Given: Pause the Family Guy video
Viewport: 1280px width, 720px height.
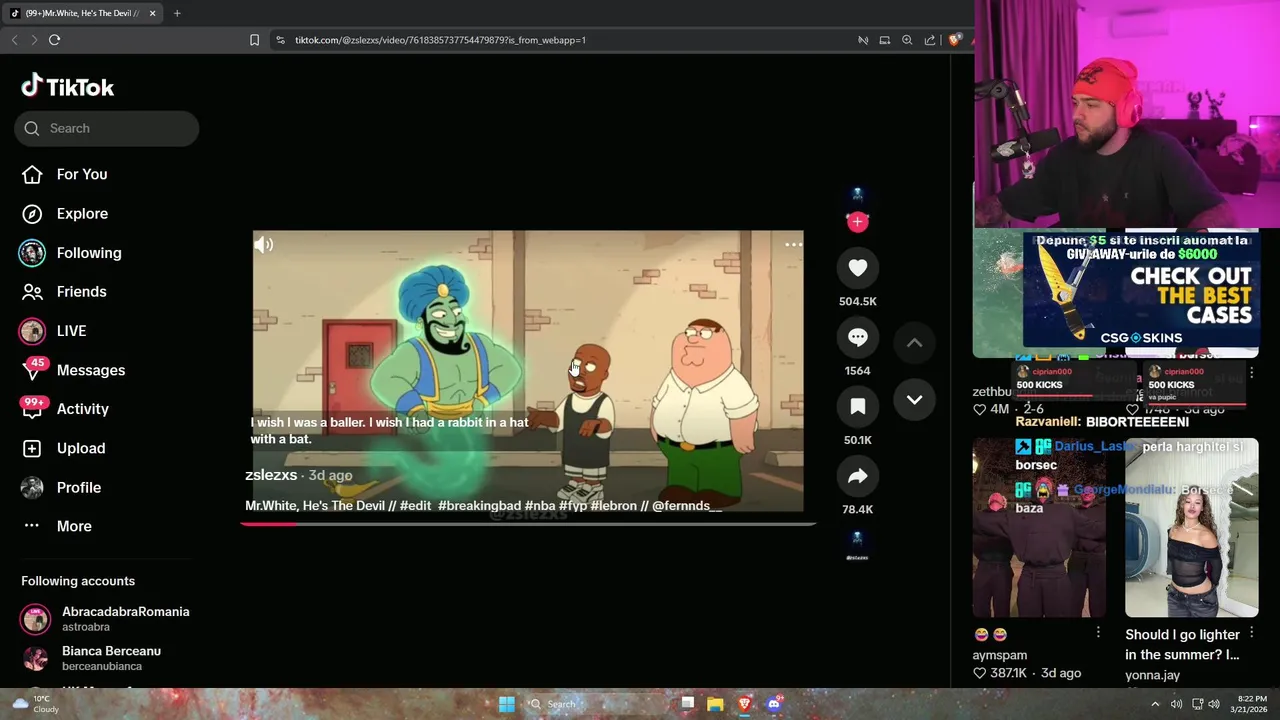Looking at the screenshot, I should pos(527,371).
